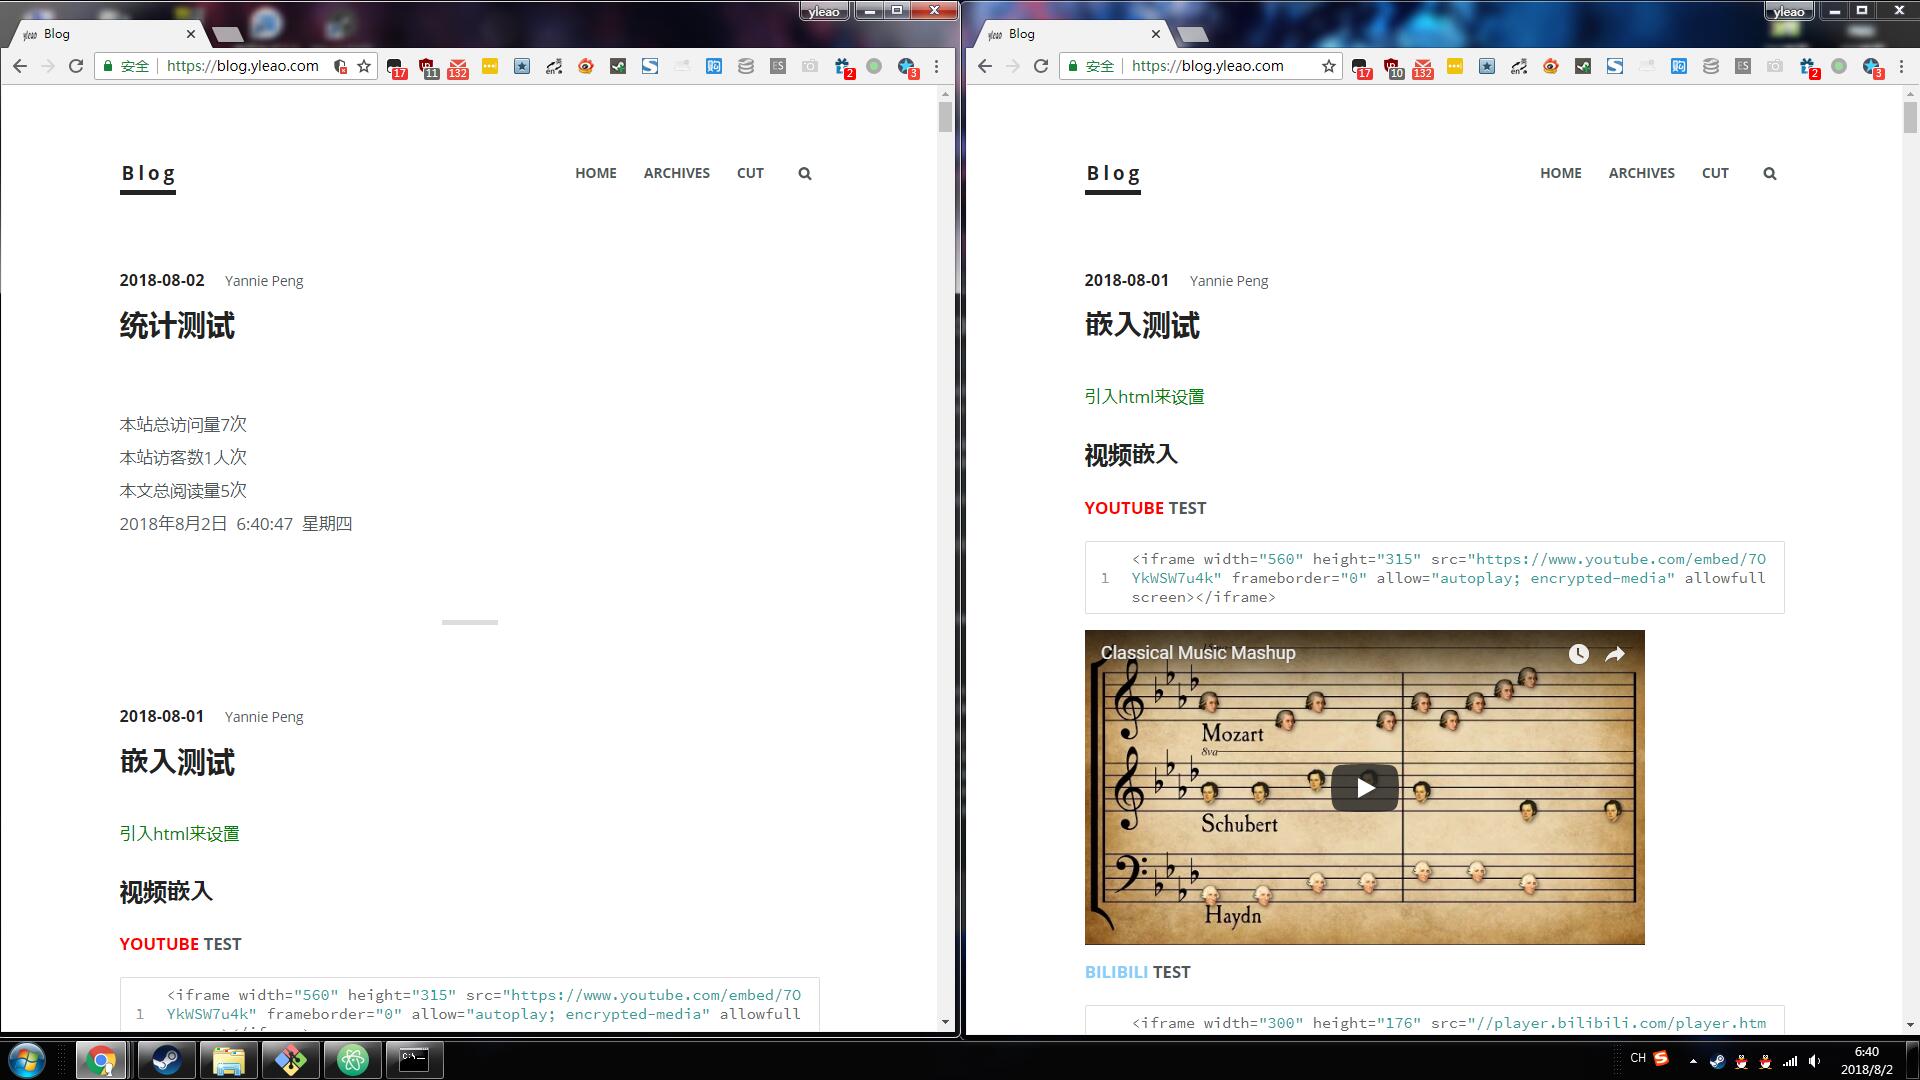Click the address bar in left browser
Viewport: 1920px width, 1080px height.
243,66
